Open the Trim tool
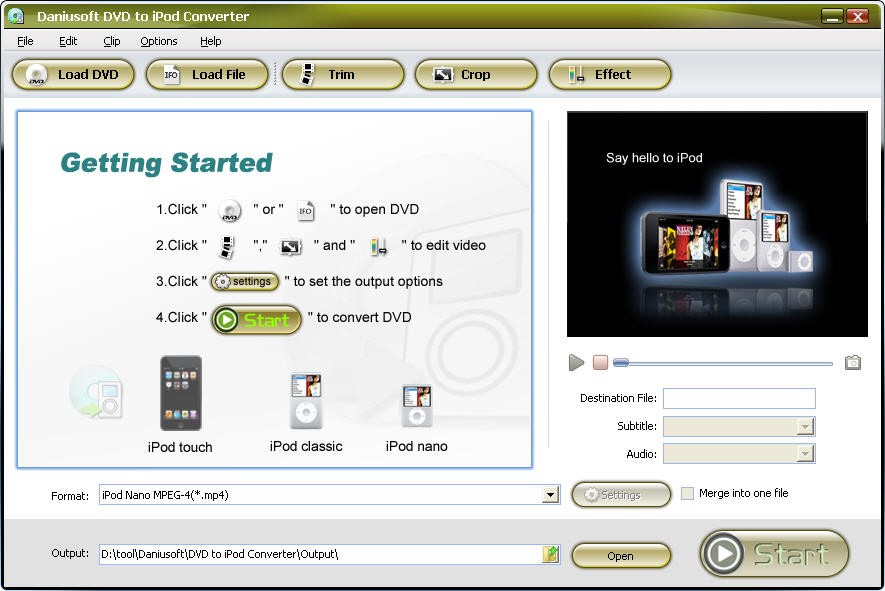Viewport: 885px width, 591px height. 343,75
